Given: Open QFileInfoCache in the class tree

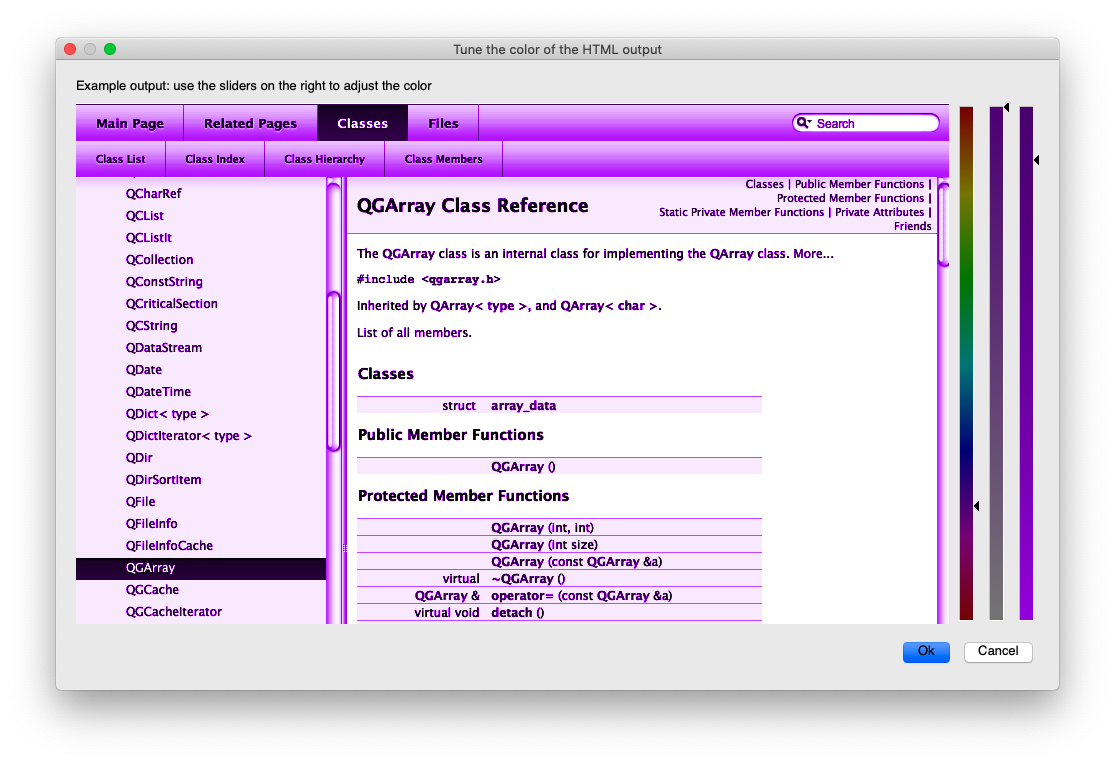Looking at the screenshot, I should (x=169, y=546).
